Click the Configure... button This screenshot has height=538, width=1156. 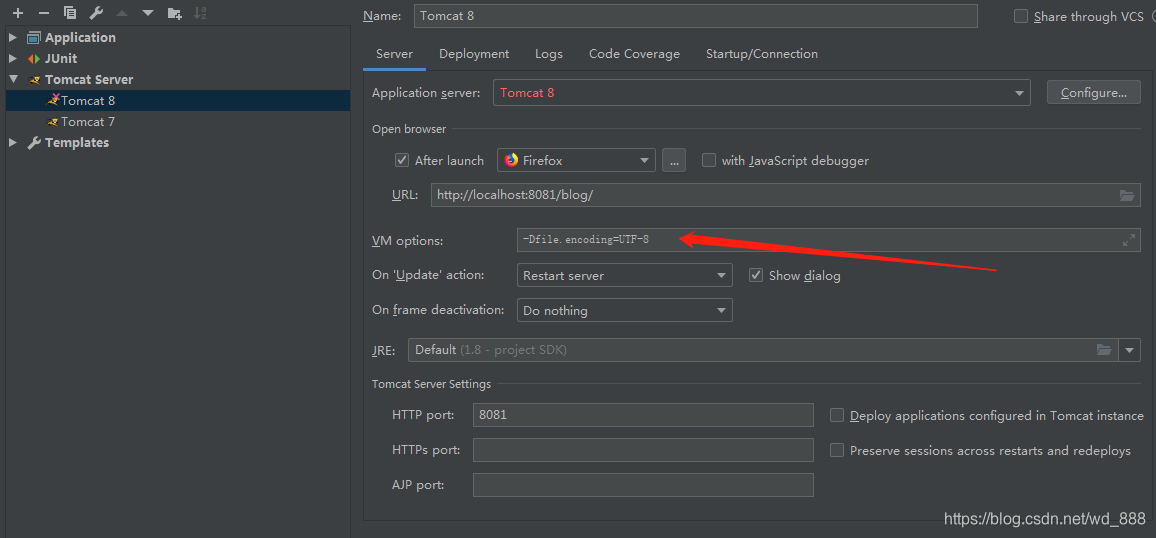pyautogui.click(x=1094, y=93)
